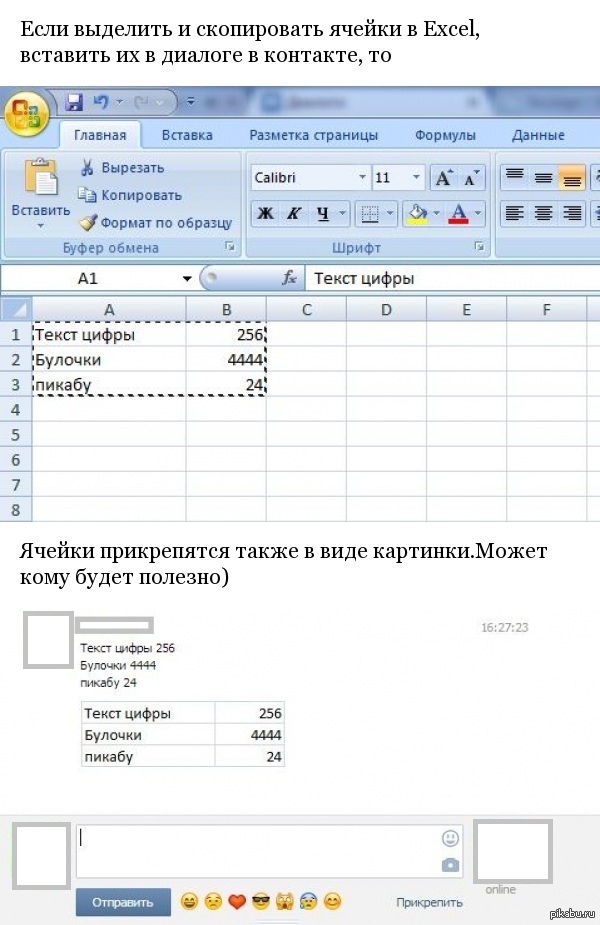The image size is (600, 925).
Task: Toggle italic К formatting
Action: (x=294, y=213)
